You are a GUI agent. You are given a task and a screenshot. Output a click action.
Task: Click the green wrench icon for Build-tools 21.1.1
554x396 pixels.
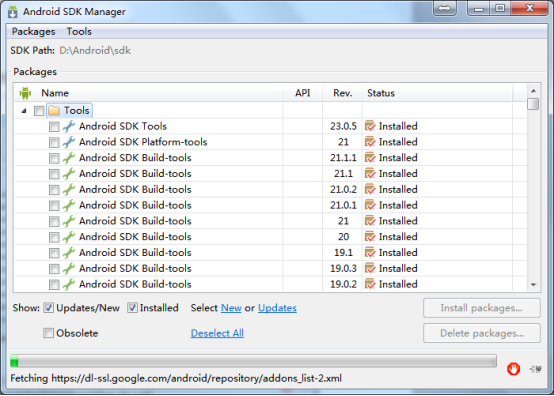coord(69,158)
